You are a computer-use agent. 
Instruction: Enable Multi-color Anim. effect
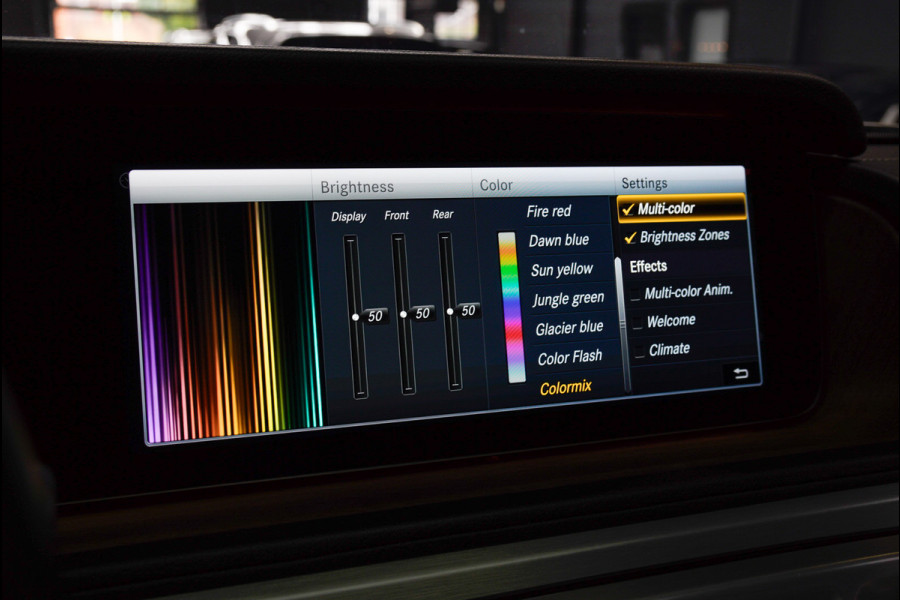pos(636,293)
